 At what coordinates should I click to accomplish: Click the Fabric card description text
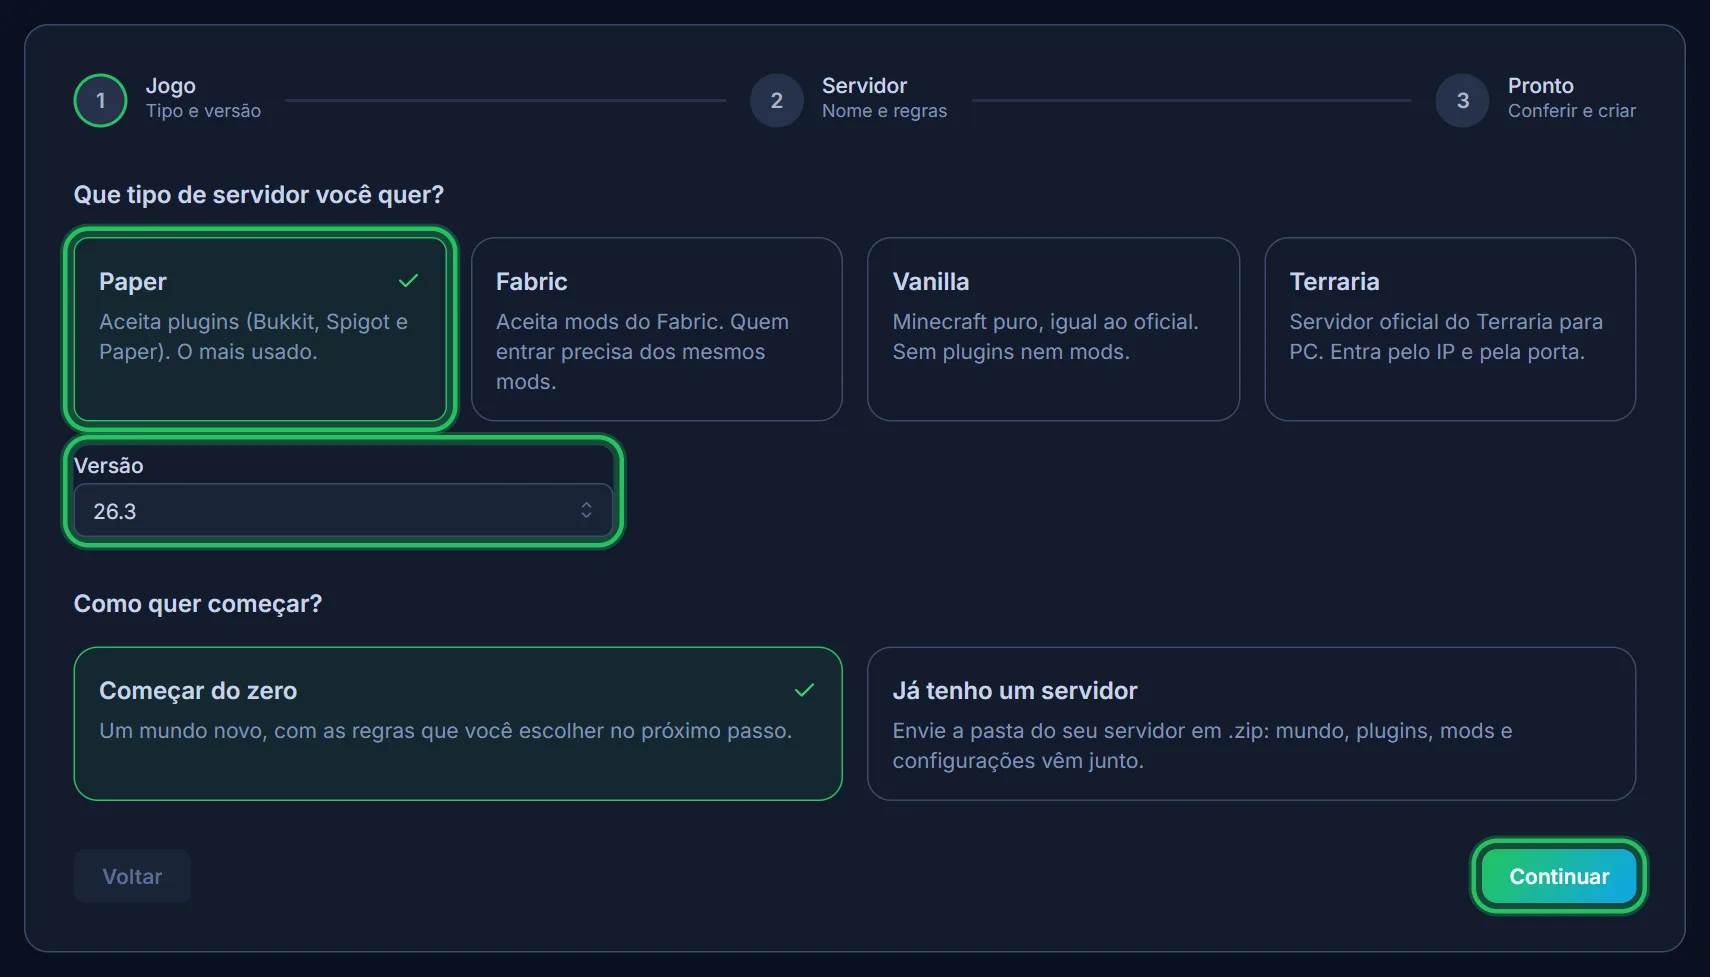point(643,351)
